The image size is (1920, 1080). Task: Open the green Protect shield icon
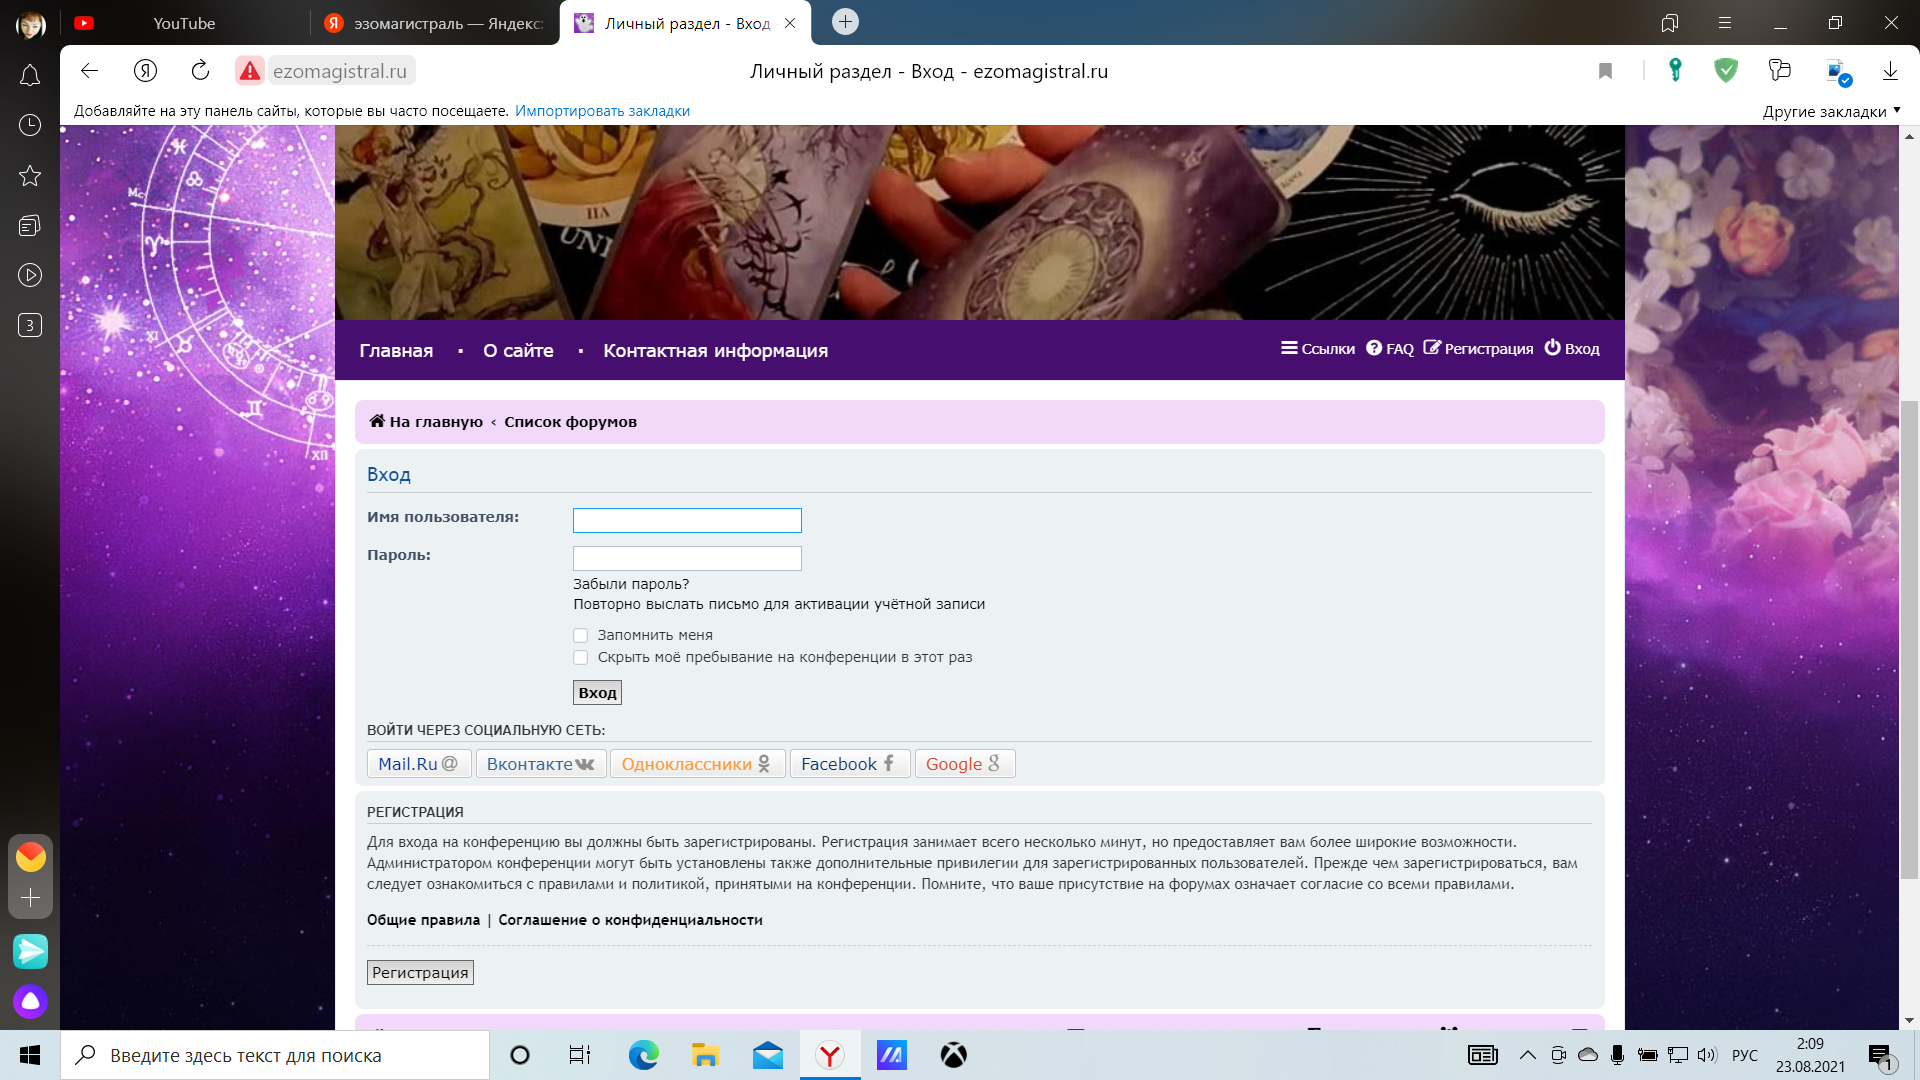1726,70
